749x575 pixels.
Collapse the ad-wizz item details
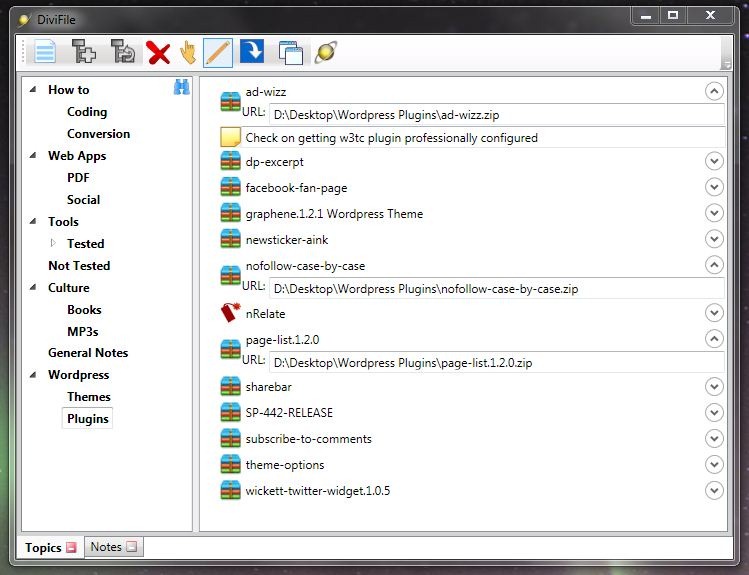[714, 91]
